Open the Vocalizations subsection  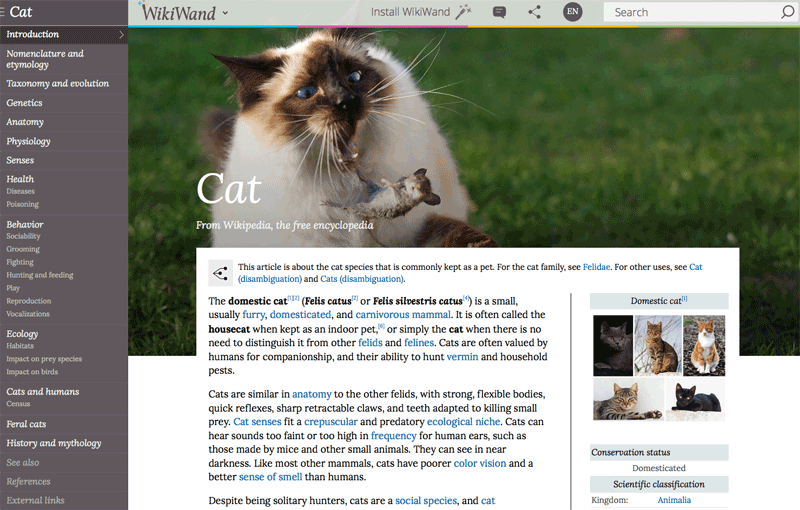point(28,314)
